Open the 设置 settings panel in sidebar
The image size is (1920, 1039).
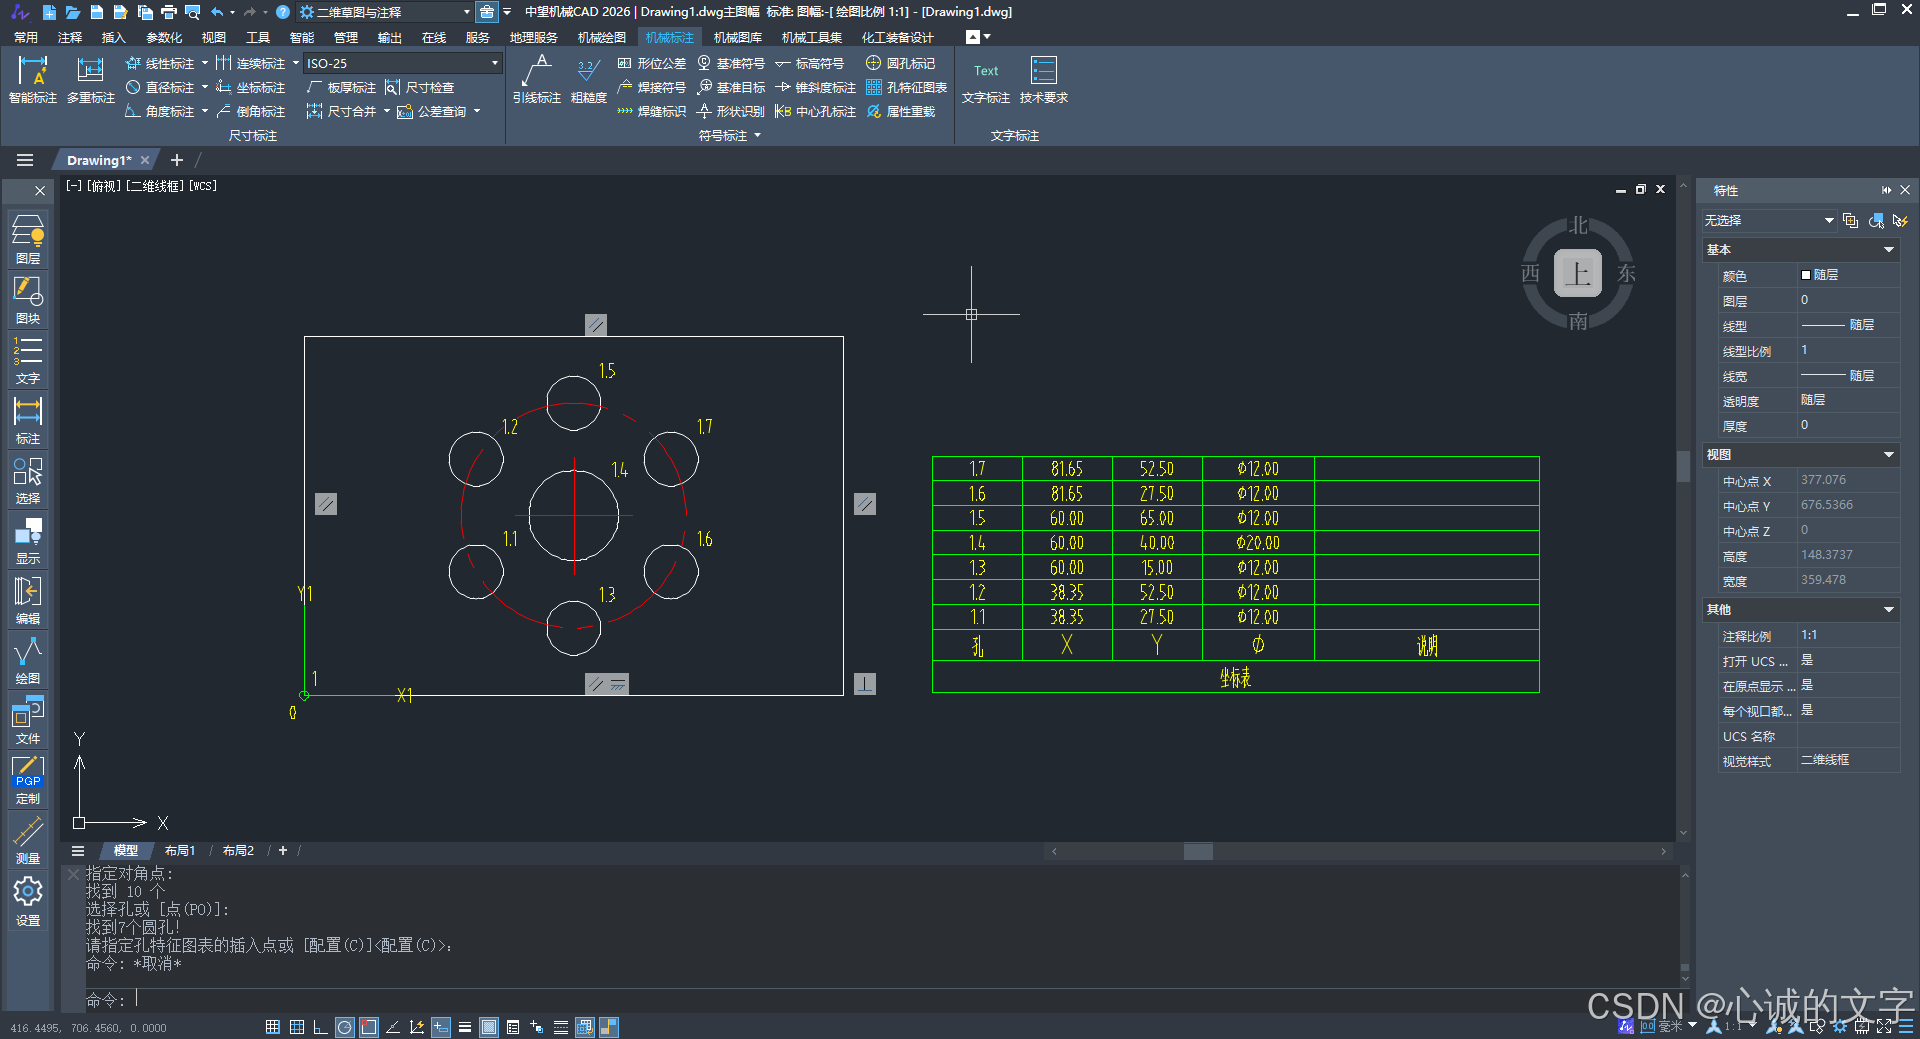click(x=28, y=901)
